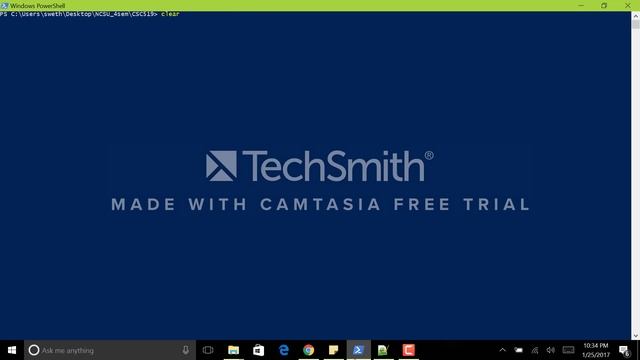Image resolution: width=640 pixels, height=360 pixels.
Task: Open Task View from the taskbar
Action: (208, 350)
